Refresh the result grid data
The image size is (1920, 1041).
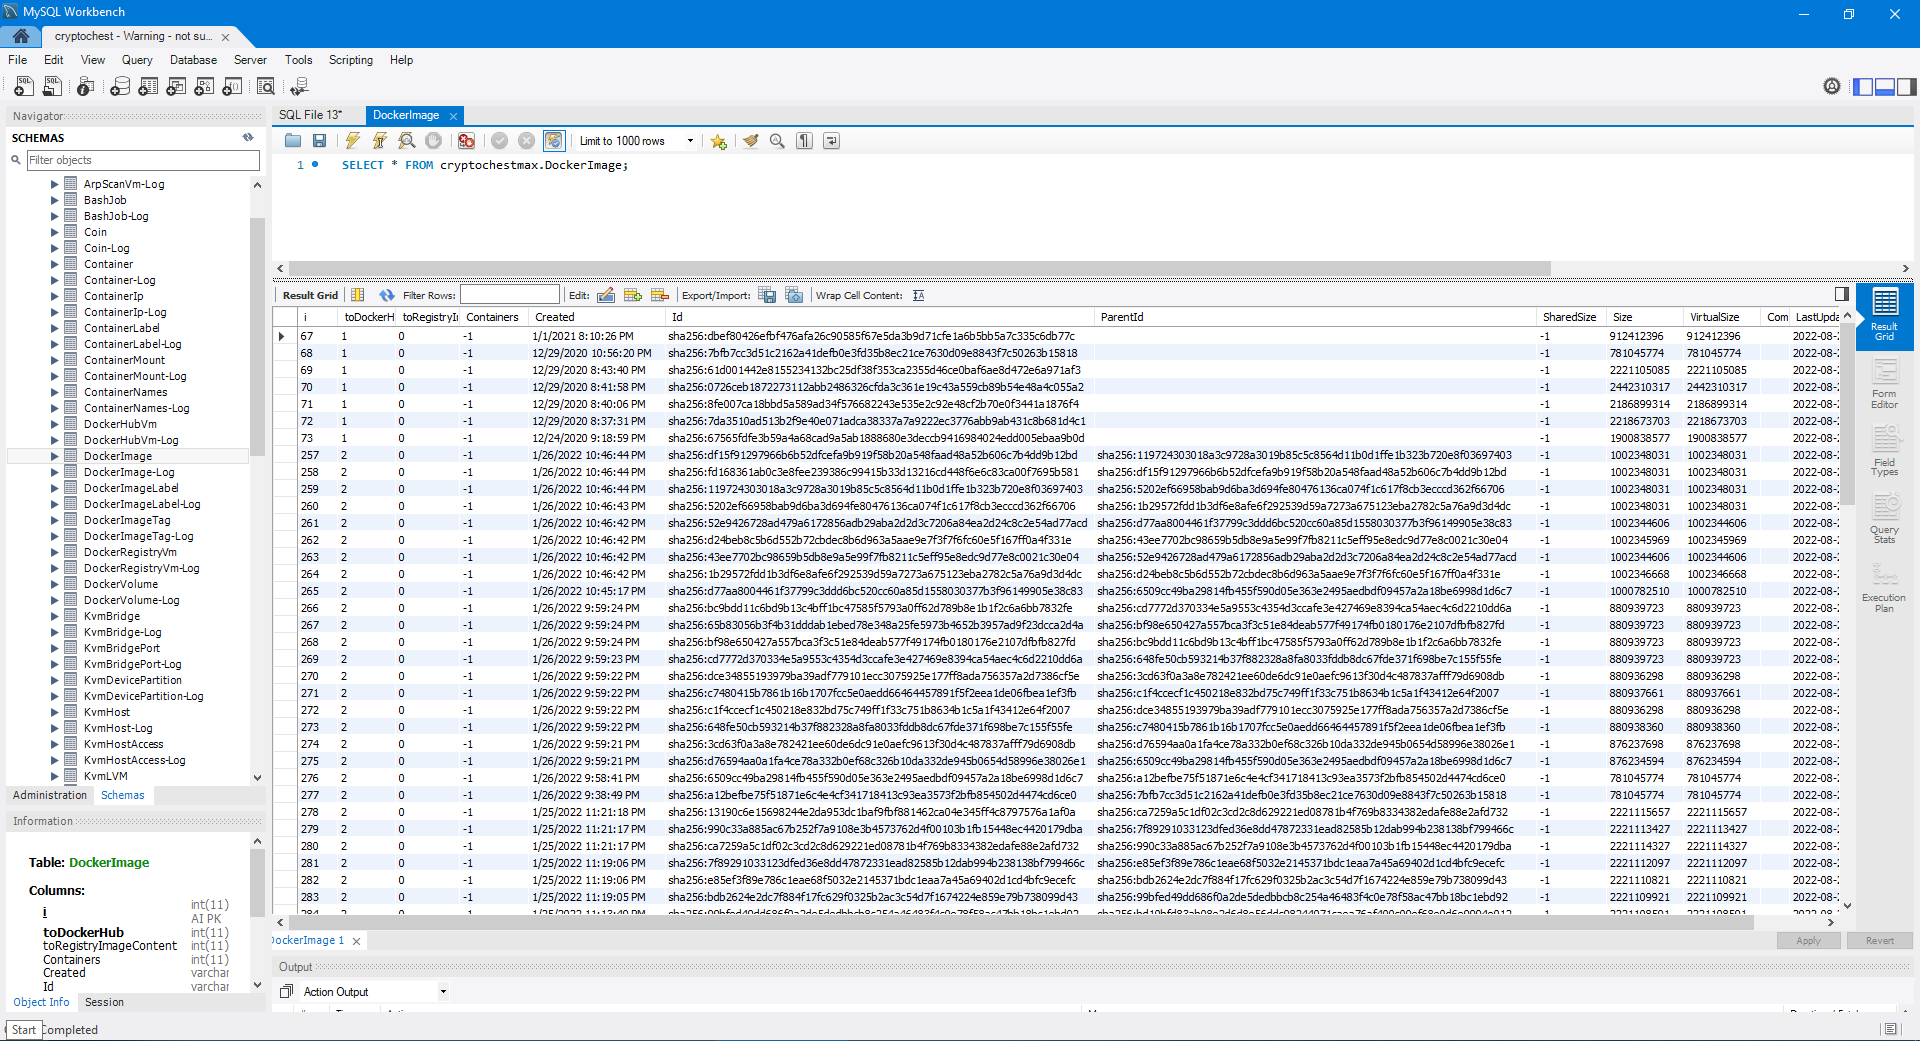click(387, 295)
